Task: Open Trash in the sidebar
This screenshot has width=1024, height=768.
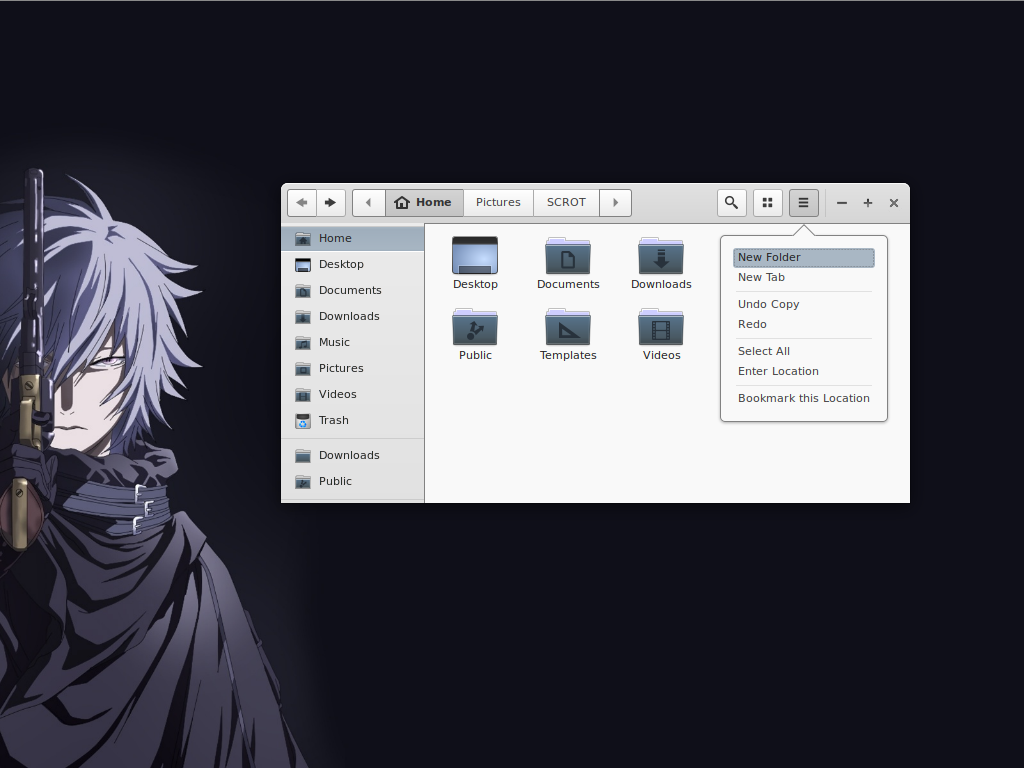Action: click(353, 421)
